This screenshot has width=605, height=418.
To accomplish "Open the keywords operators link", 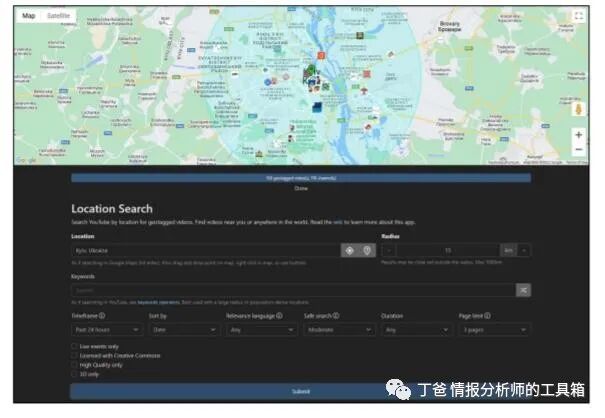I will pyautogui.click(x=158, y=302).
